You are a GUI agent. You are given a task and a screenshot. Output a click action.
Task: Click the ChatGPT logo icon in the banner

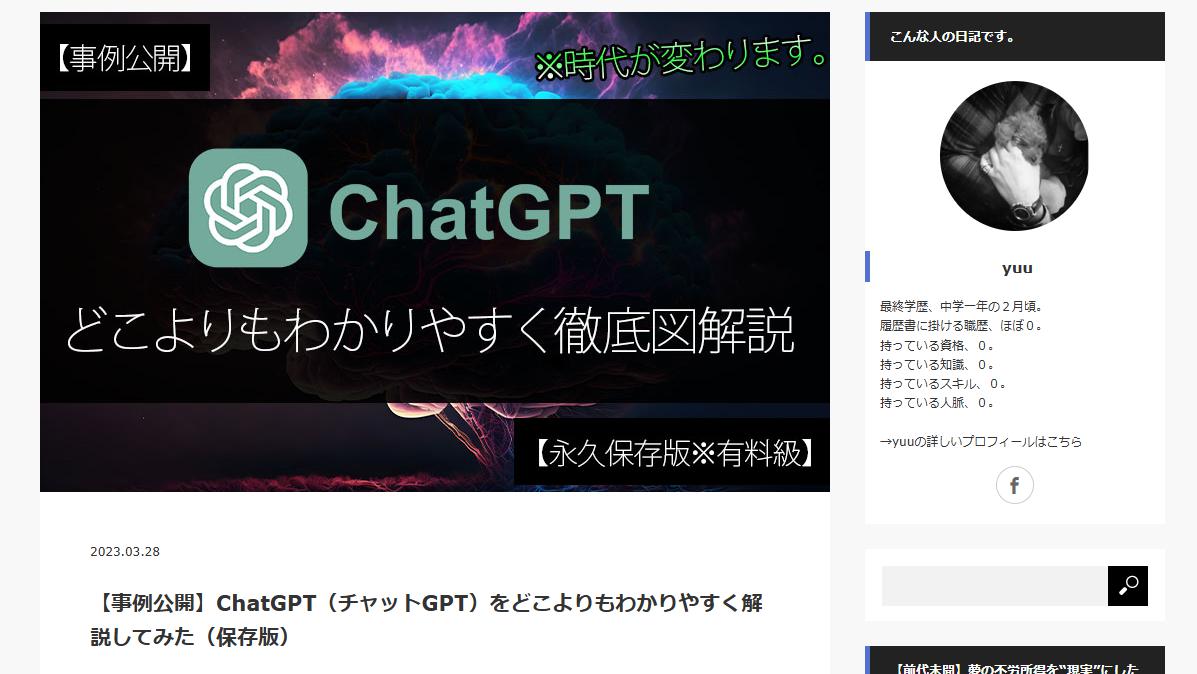tap(248, 208)
